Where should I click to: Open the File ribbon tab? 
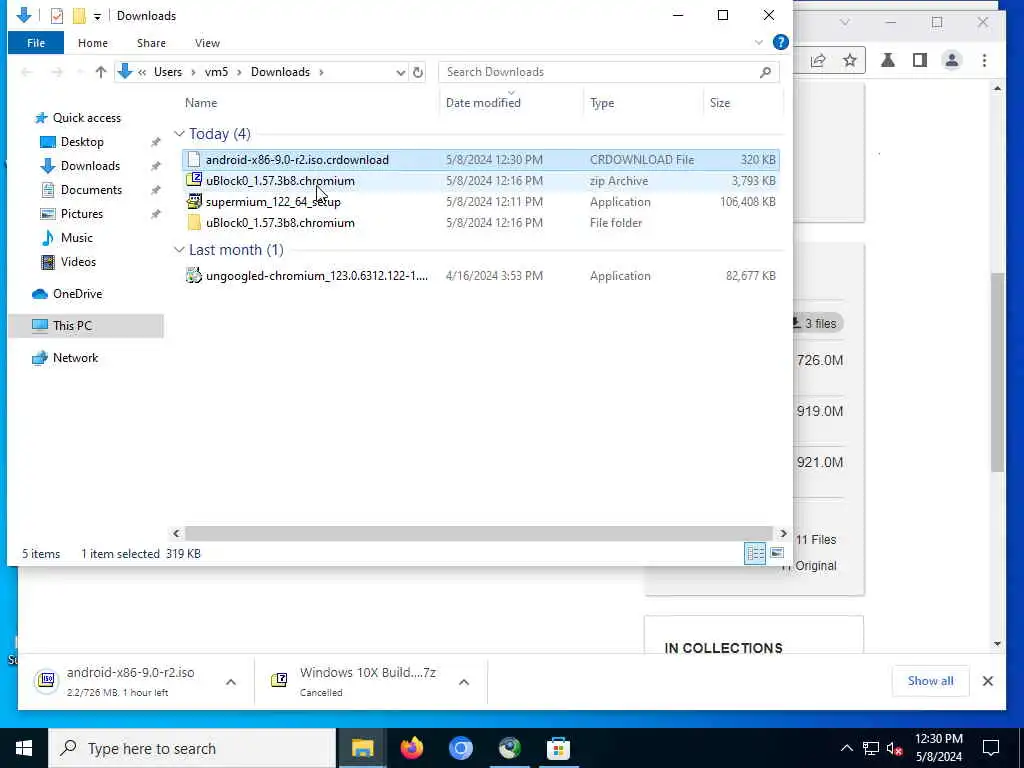tap(36, 43)
